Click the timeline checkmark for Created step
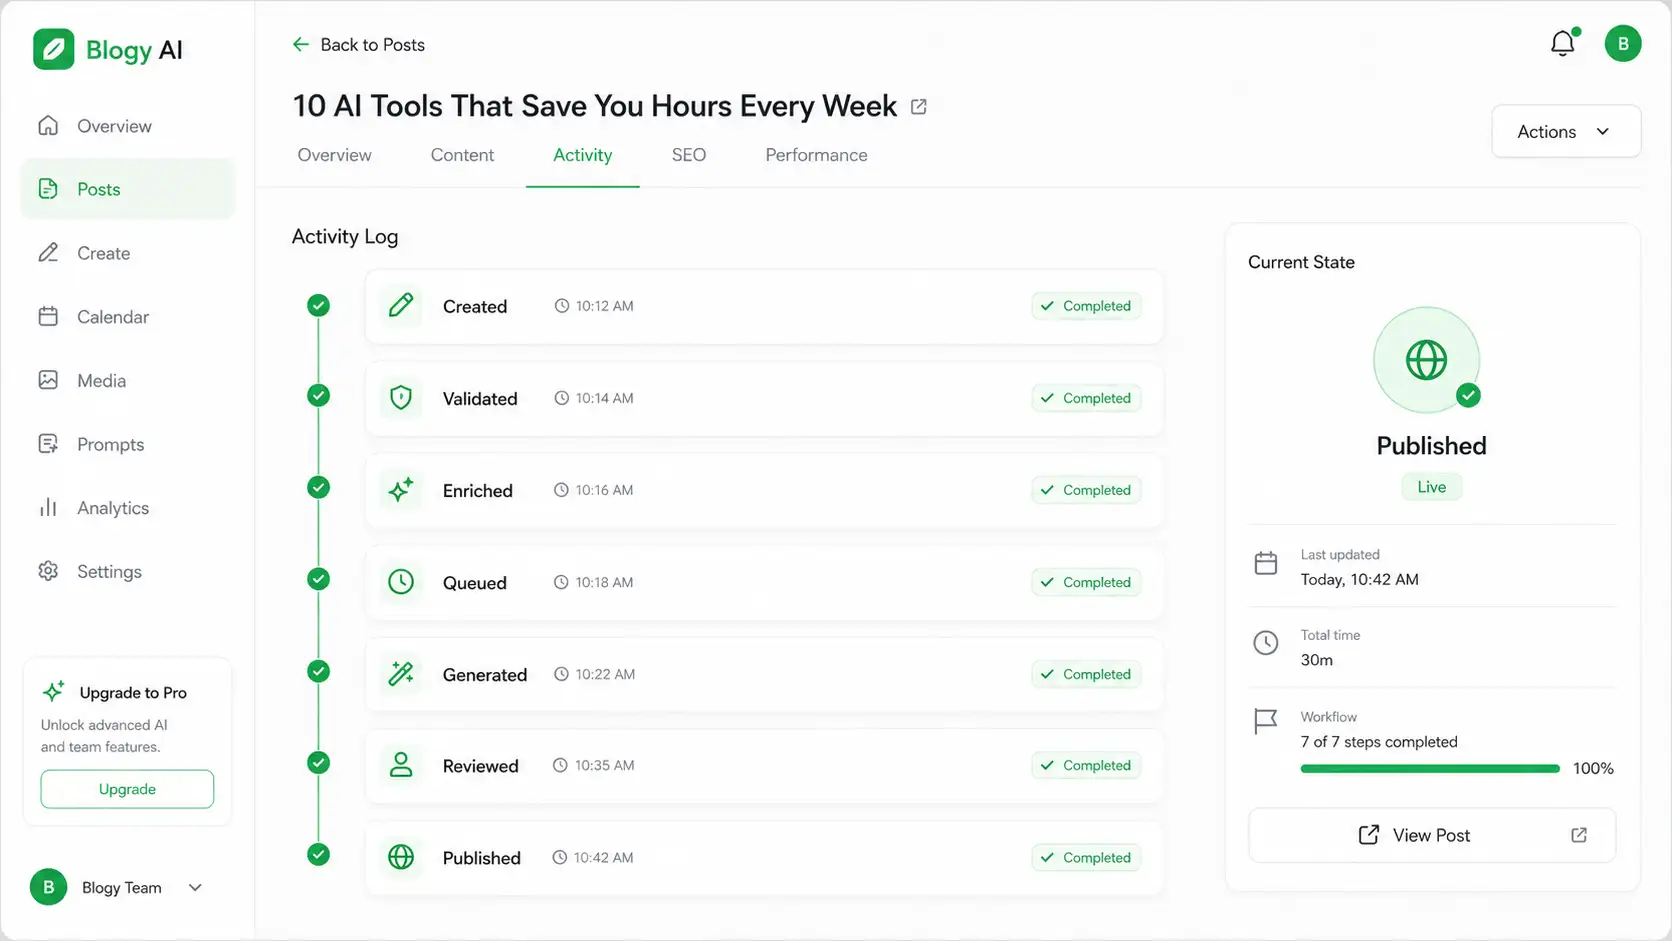The height and width of the screenshot is (941, 1672). 319,305
